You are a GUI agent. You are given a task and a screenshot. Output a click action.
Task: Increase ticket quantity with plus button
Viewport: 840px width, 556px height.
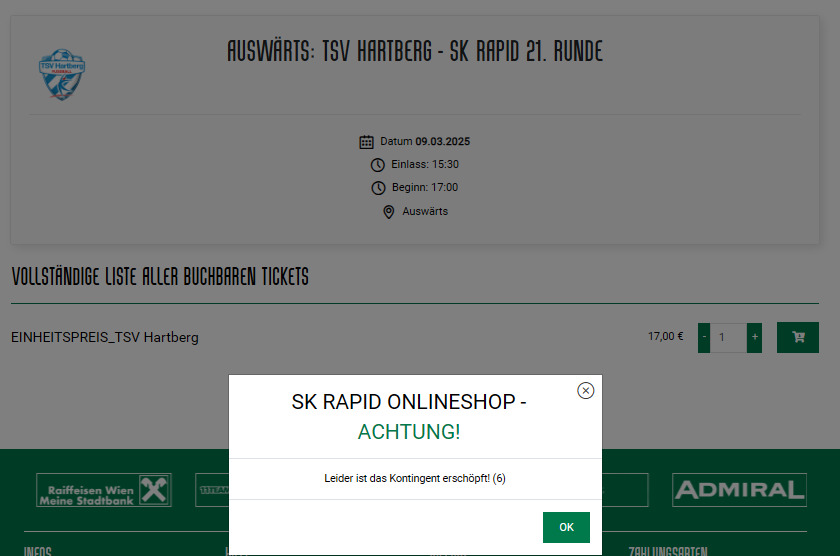754,337
